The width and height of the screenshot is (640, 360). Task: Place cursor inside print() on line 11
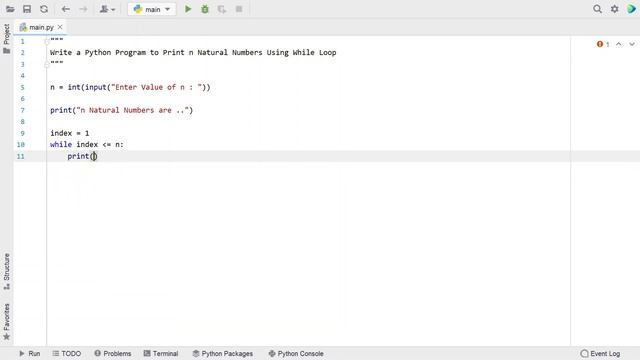point(94,156)
